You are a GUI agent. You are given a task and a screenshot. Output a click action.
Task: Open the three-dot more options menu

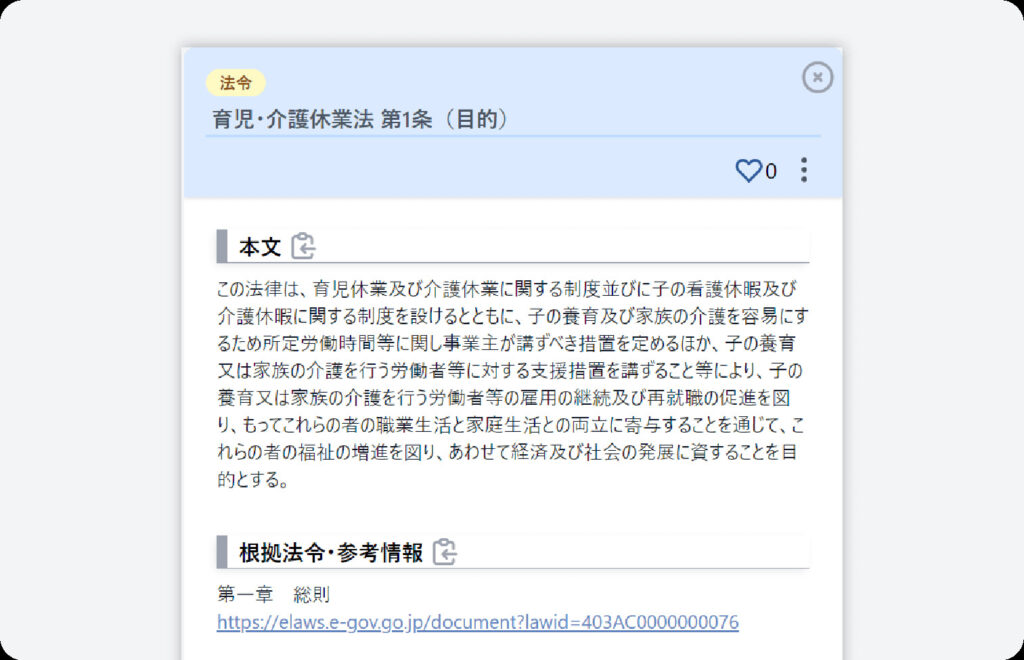[804, 170]
